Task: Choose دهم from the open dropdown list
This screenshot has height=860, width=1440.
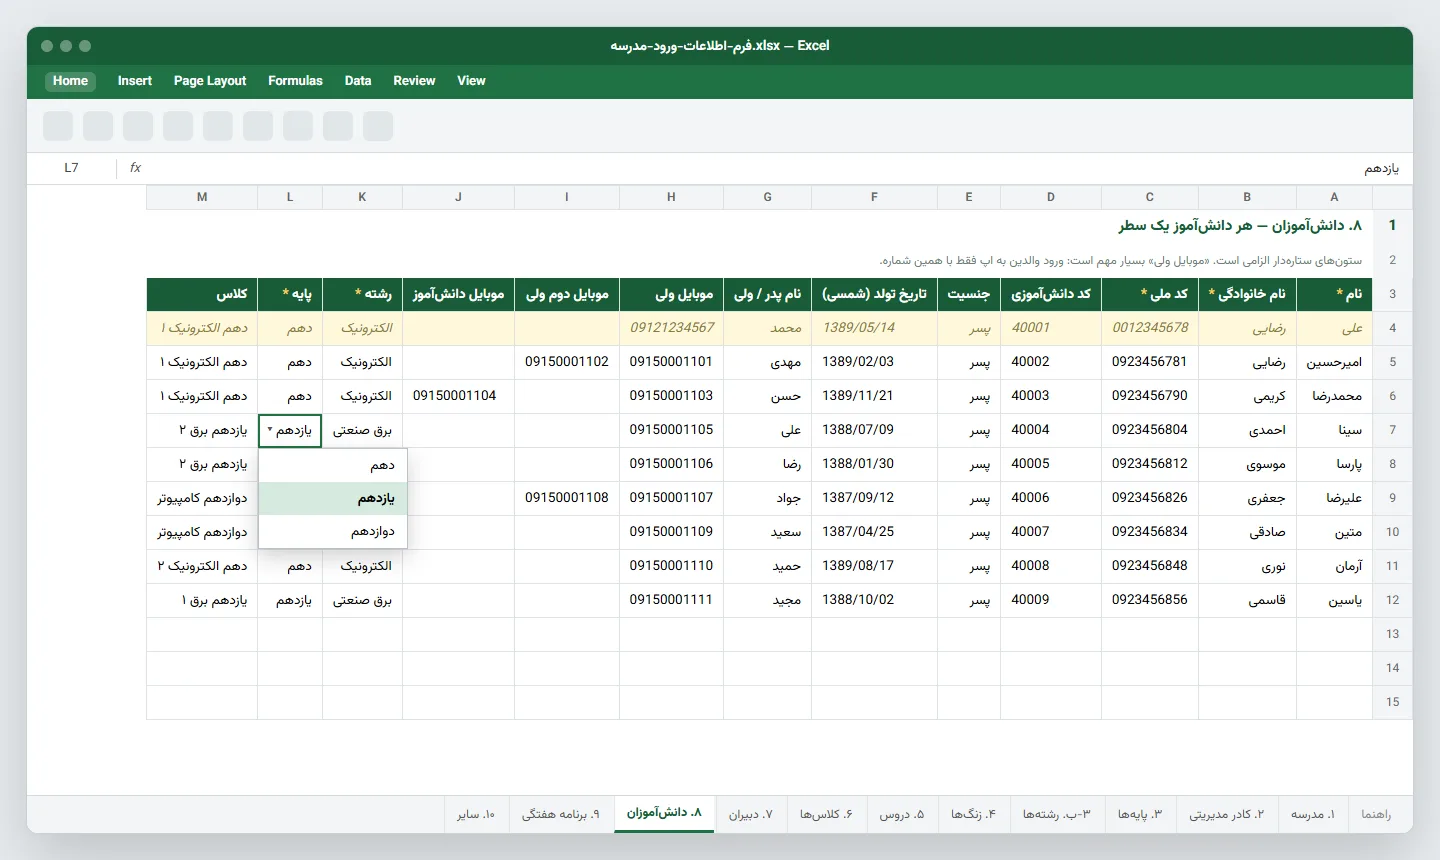Action: coord(332,465)
